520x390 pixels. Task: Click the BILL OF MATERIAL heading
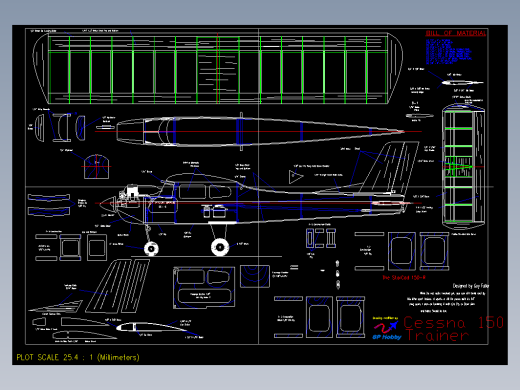(x=456, y=33)
